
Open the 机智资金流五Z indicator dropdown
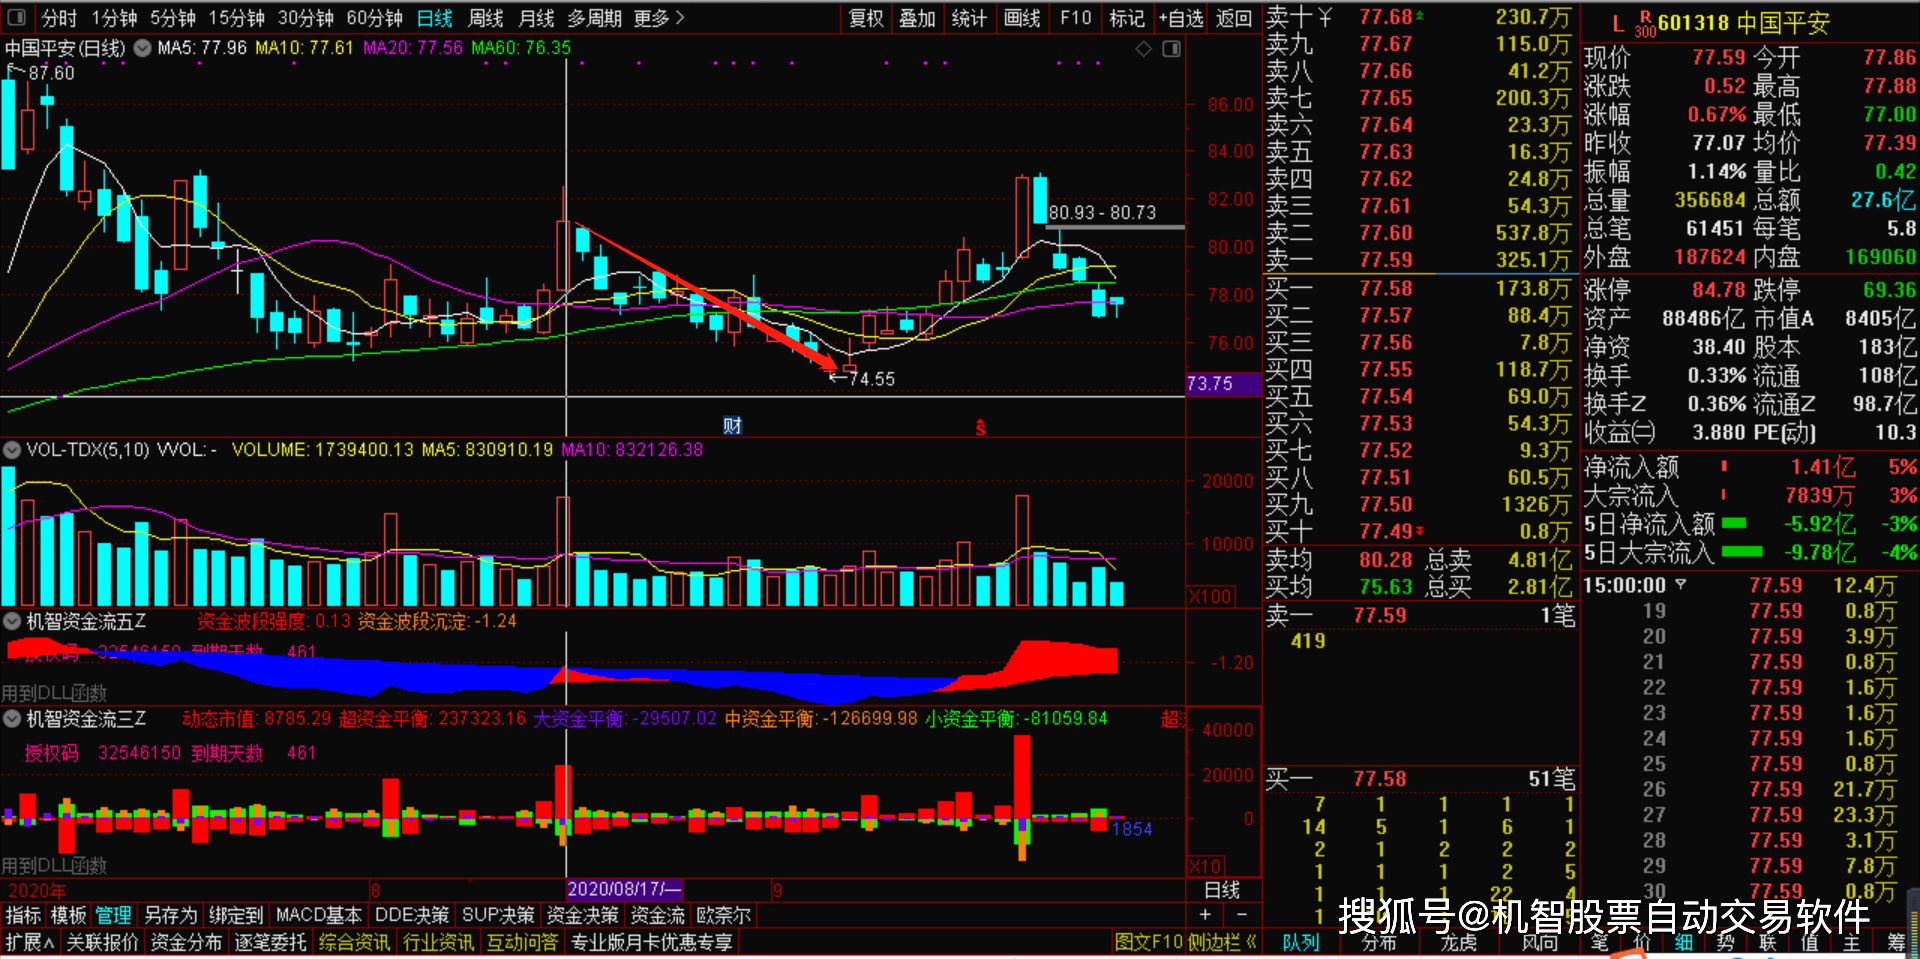(x=12, y=621)
